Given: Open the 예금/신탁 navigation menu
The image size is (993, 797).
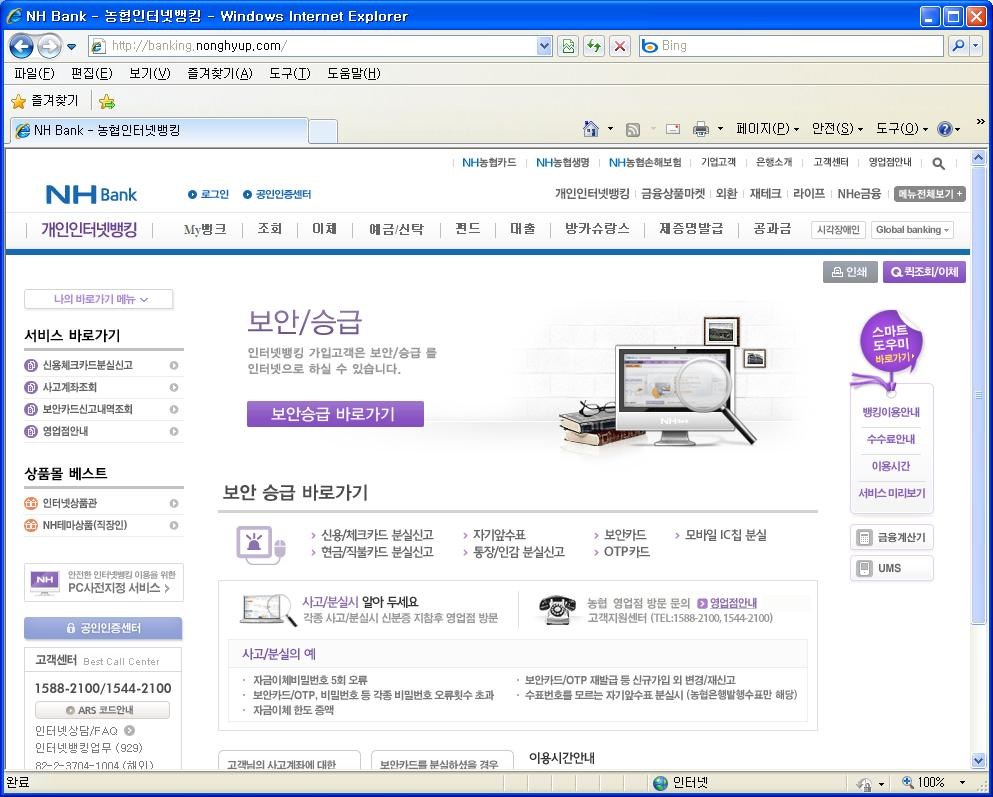Looking at the screenshot, I should [x=396, y=229].
